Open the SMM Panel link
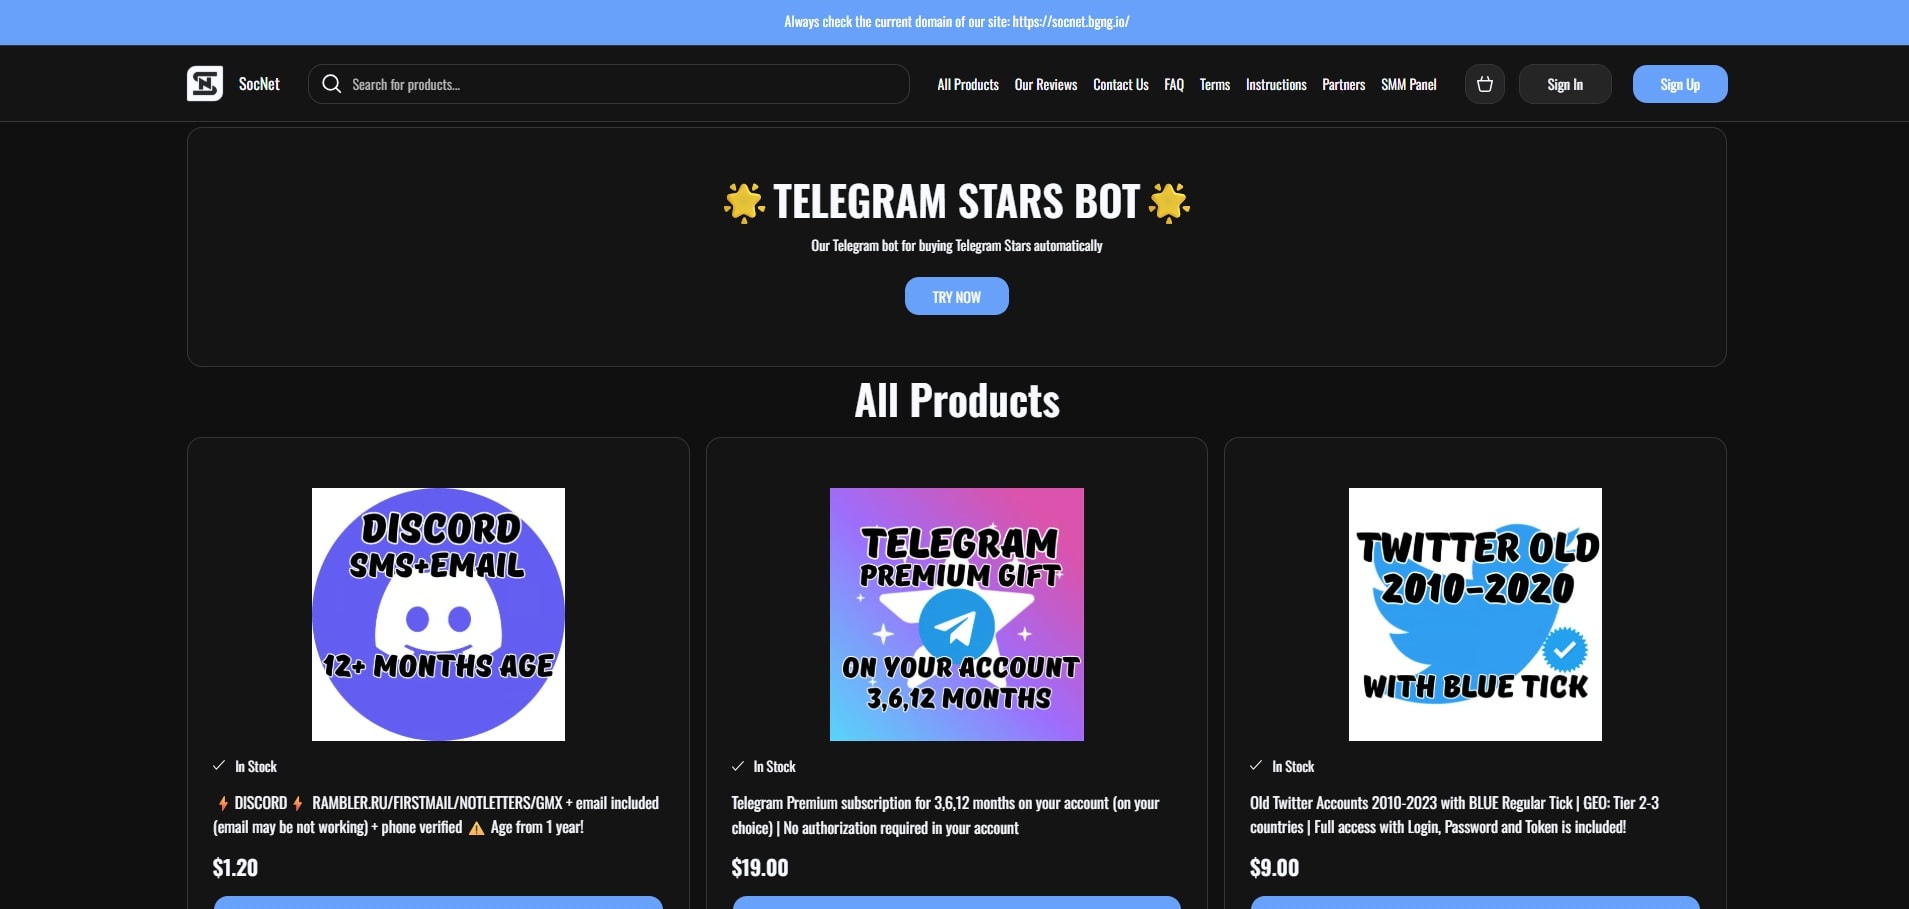 click(x=1409, y=85)
